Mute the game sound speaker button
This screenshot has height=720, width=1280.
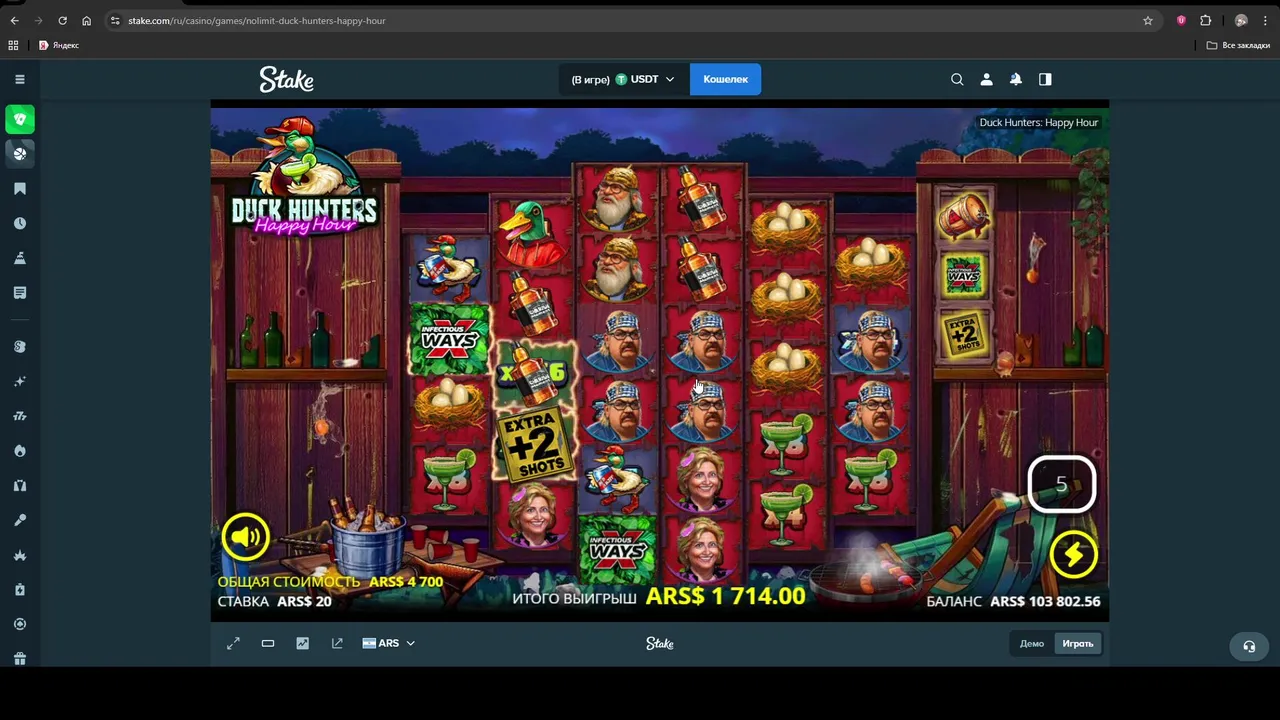[245, 537]
